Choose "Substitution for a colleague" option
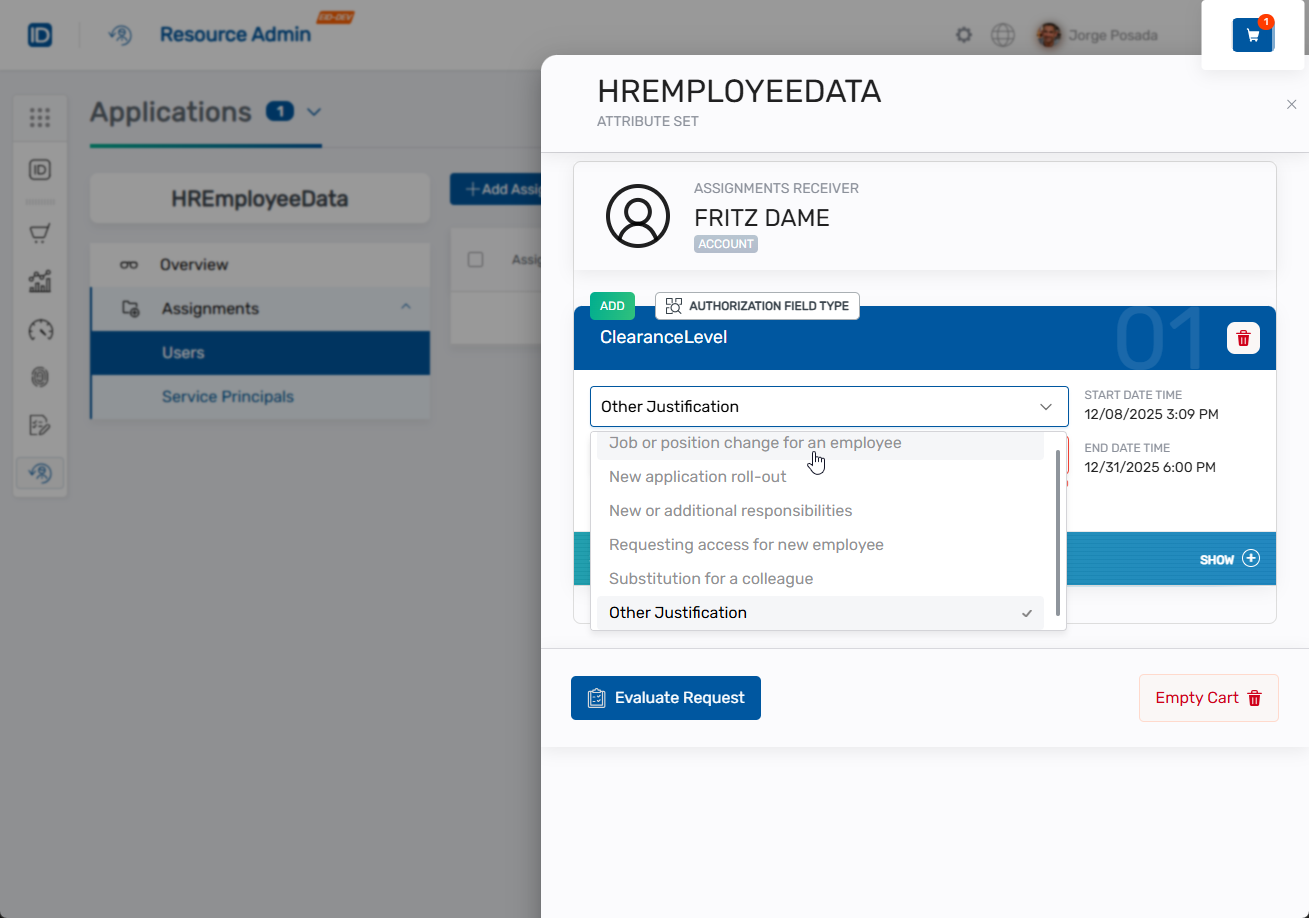Image resolution: width=1309 pixels, height=918 pixels. pyautogui.click(x=710, y=579)
